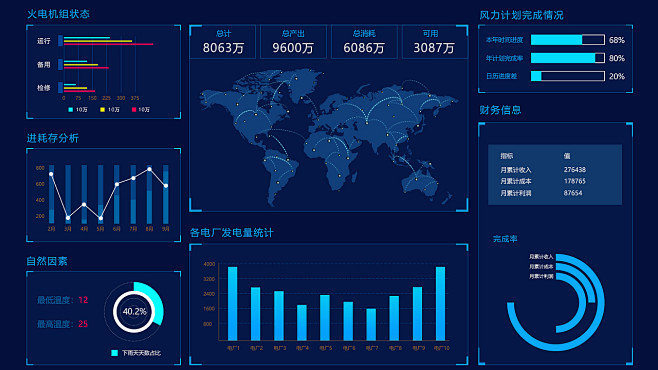Click the 月累计利润 row in the finance table
658x370 pixels.
click(x=555, y=193)
